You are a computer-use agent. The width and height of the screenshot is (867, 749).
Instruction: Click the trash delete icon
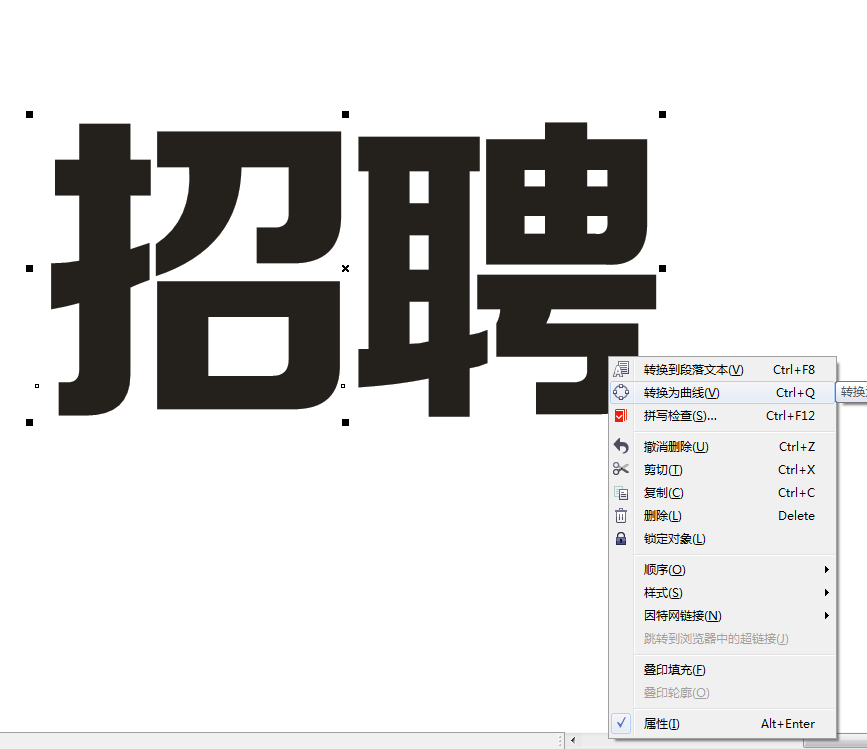622,515
